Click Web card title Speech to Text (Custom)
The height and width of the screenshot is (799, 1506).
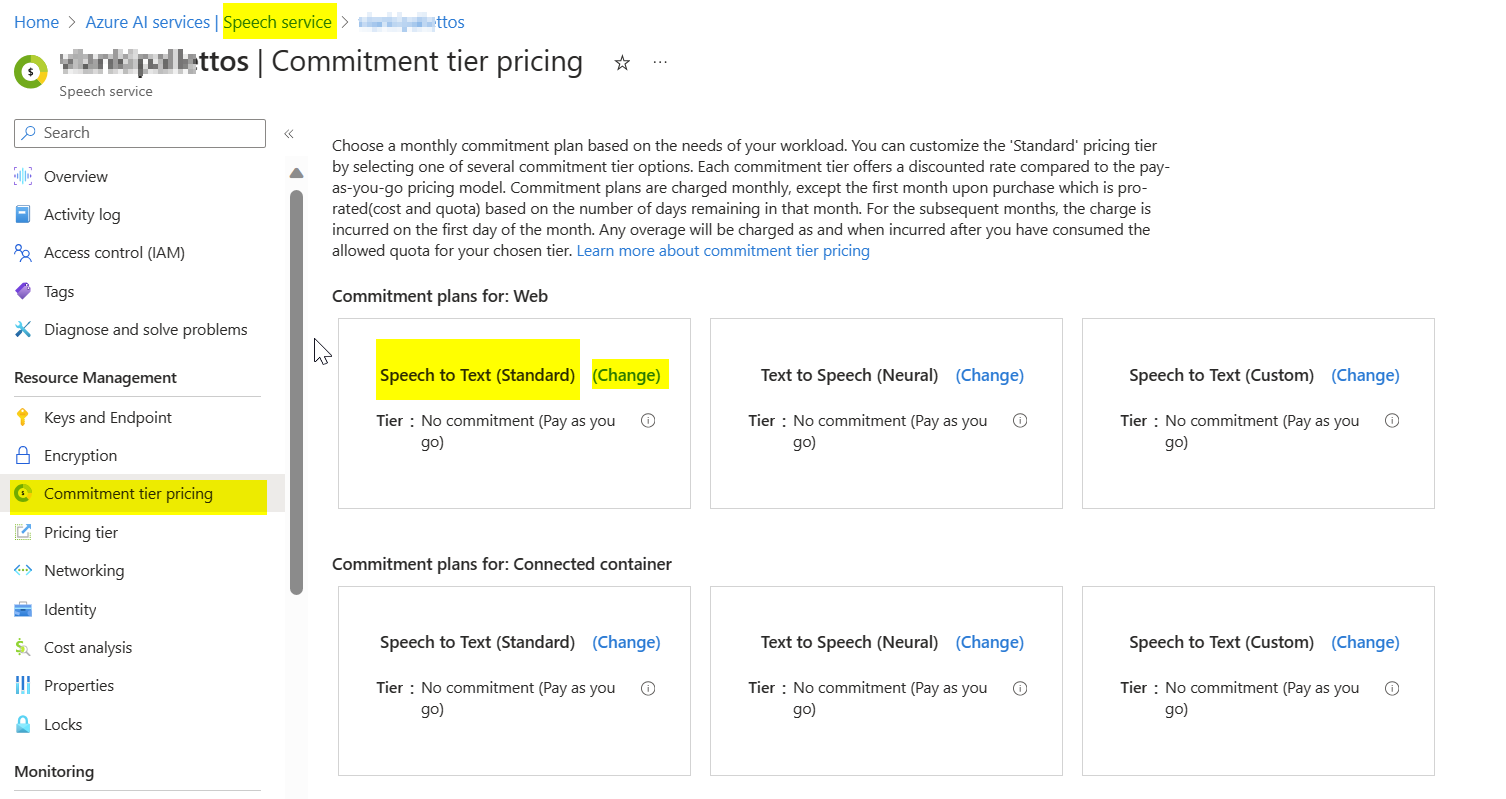click(x=1221, y=375)
